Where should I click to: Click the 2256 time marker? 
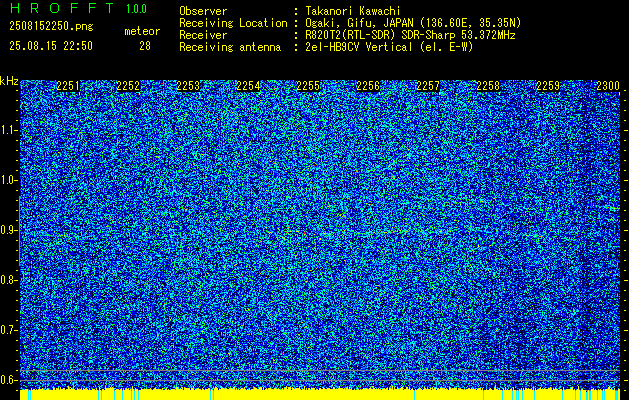[x=368, y=86]
